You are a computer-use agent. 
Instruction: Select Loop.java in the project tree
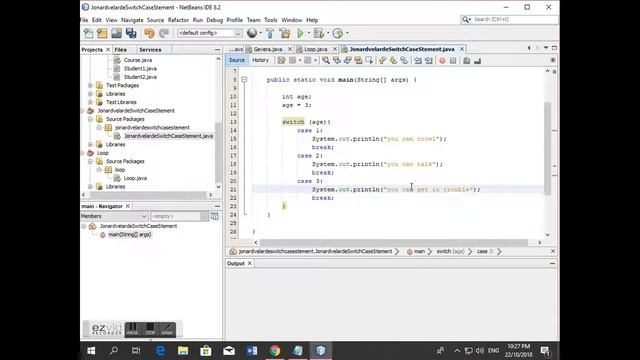(135, 178)
